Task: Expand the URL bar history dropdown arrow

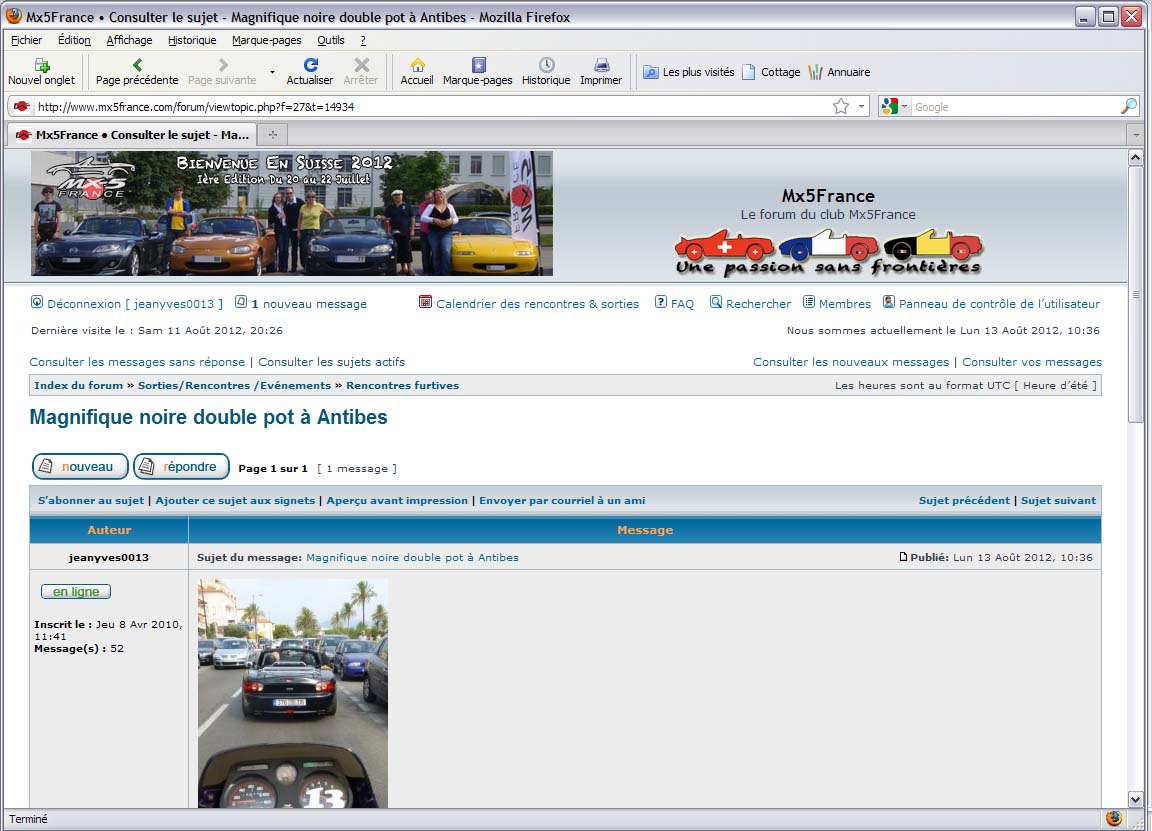Action: click(x=861, y=107)
